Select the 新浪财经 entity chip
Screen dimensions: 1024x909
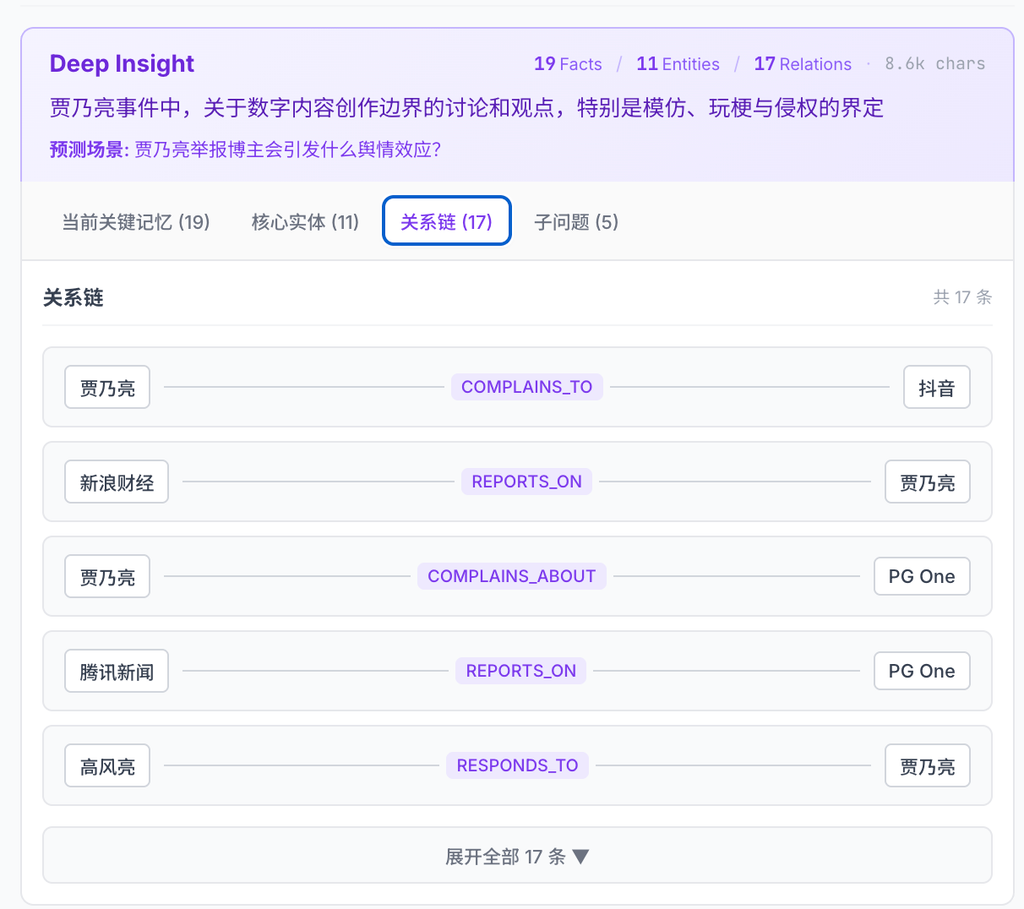pos(117,483)
